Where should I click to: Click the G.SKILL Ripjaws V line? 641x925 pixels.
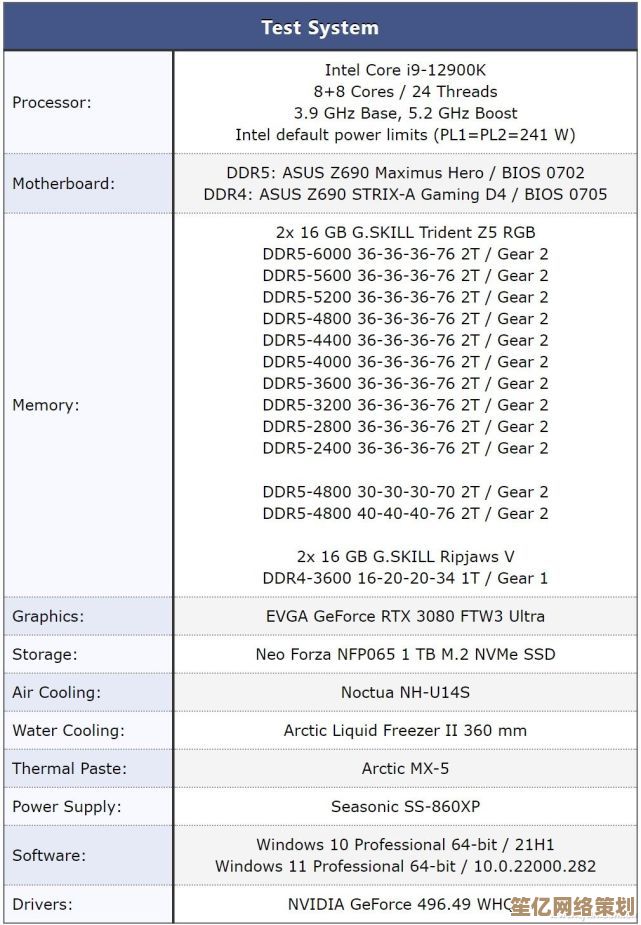click(405, 556)
